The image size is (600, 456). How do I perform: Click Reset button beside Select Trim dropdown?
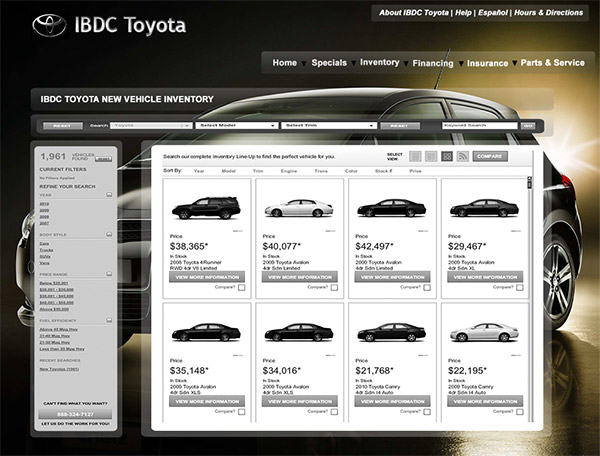tap(399, 126)
